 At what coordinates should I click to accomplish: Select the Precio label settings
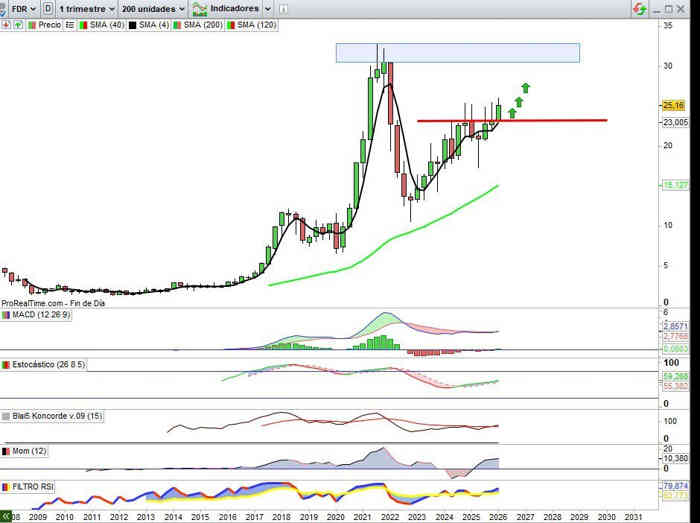[x=49, y=24]
